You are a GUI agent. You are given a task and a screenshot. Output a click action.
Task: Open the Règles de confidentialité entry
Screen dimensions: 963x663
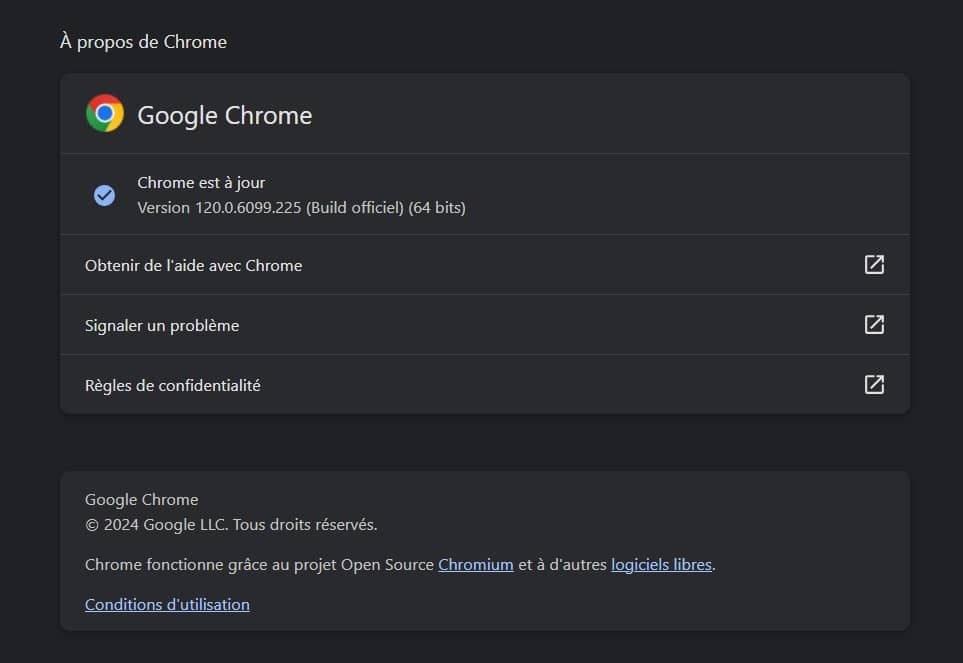[x=485, y=384]
